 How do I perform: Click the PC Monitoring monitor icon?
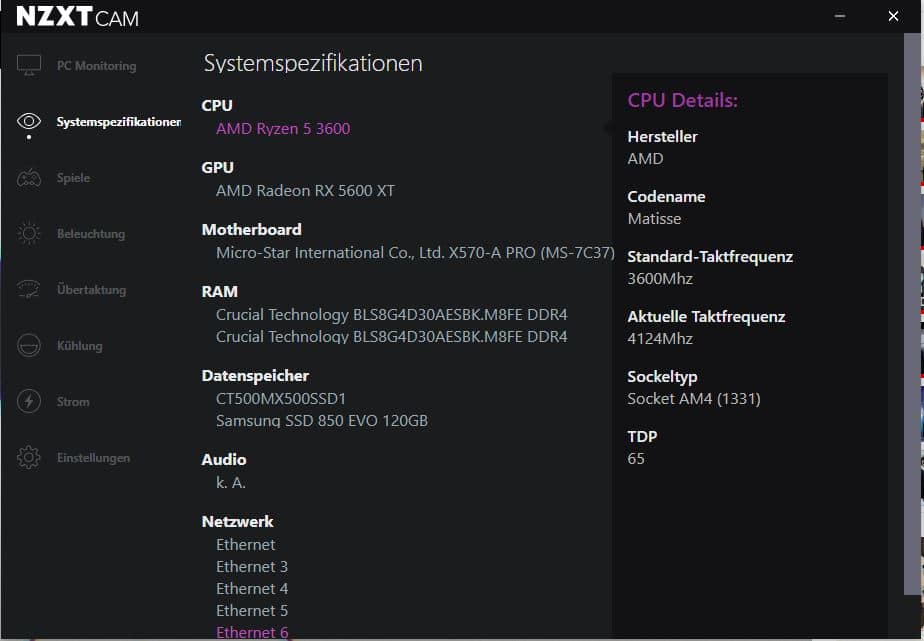29,66
